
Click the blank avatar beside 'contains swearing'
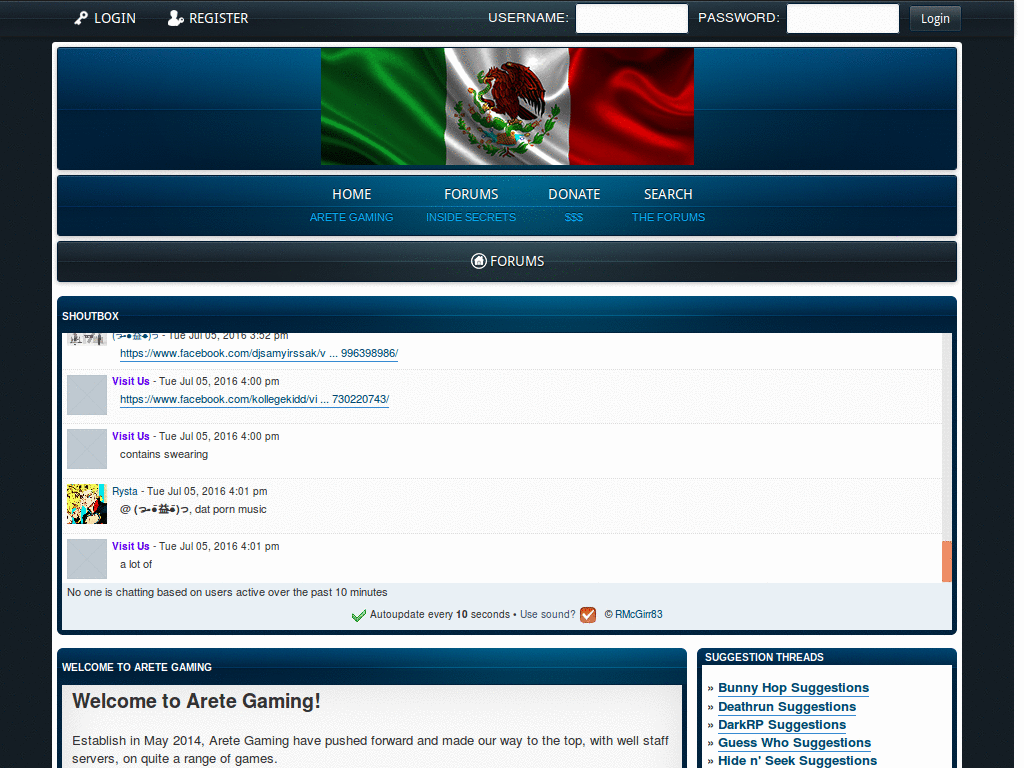tap(87, 449)
